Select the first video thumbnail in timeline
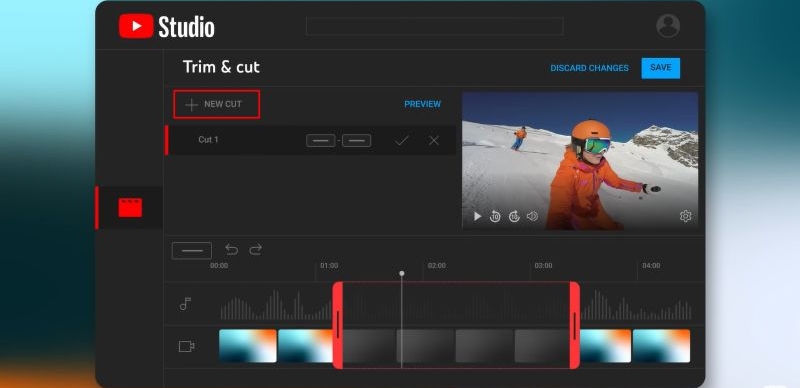Screen dimensions: 800x388 click(248, 346)
